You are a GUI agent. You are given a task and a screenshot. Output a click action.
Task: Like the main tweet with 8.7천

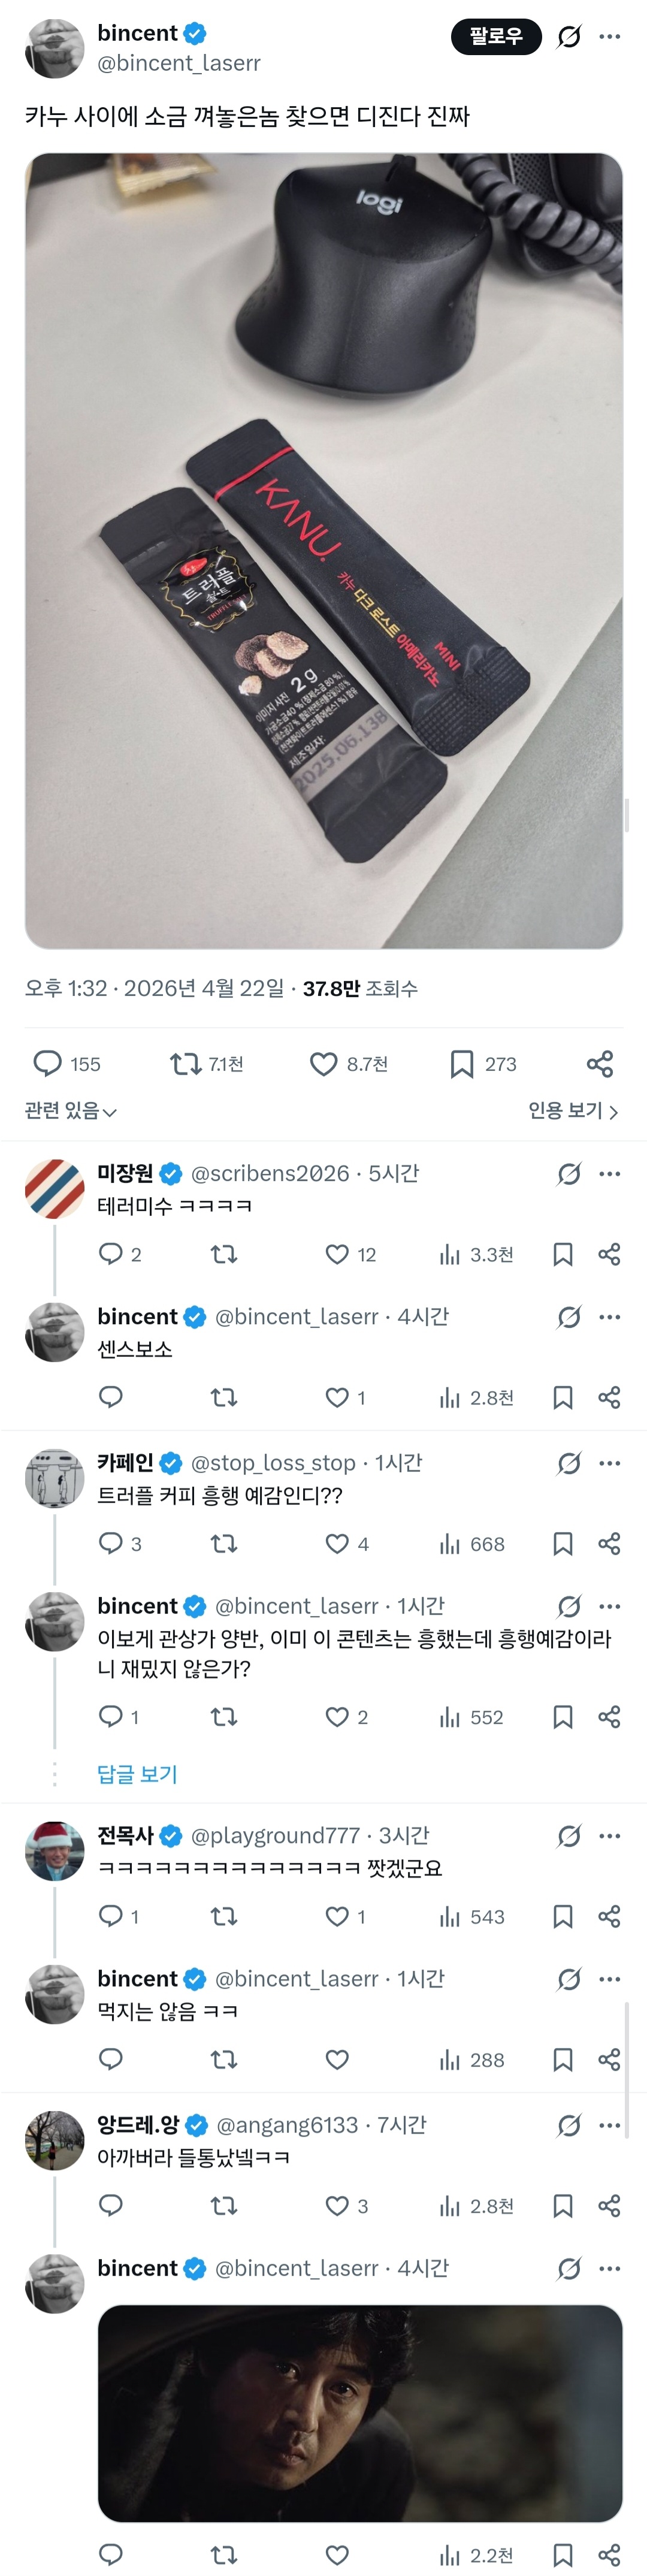[x=323, y=1063]
